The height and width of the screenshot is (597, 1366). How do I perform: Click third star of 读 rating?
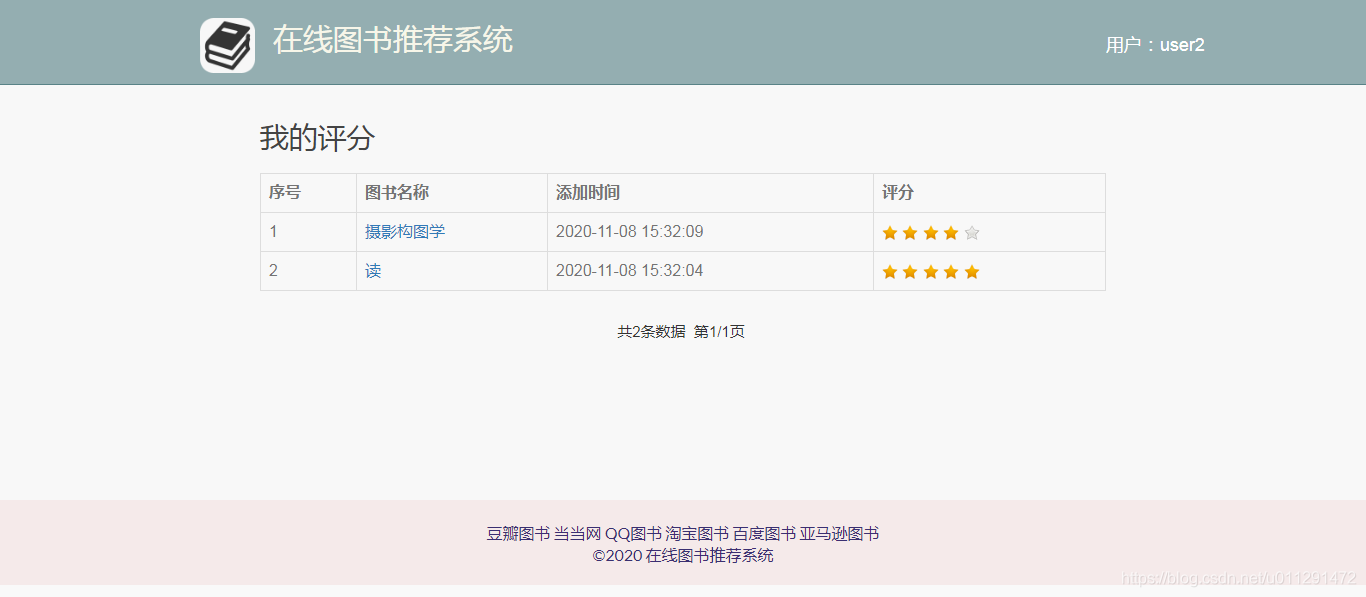(931, 272)
